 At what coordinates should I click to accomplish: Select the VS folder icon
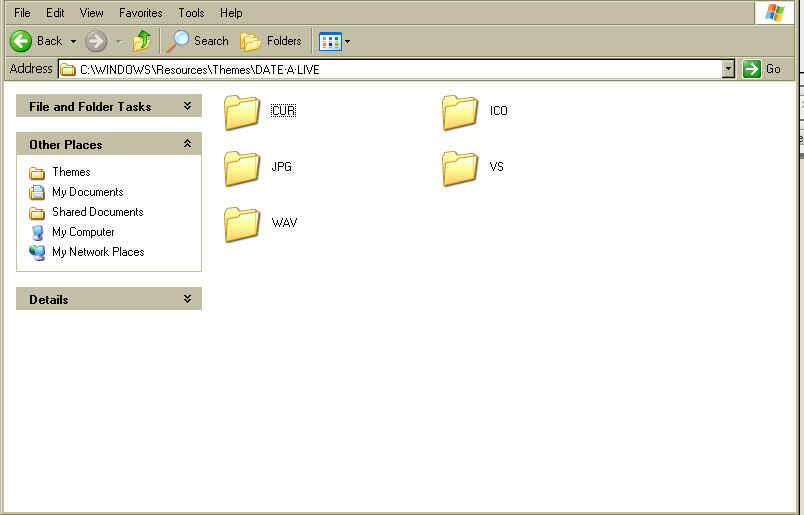click(460, 168)
